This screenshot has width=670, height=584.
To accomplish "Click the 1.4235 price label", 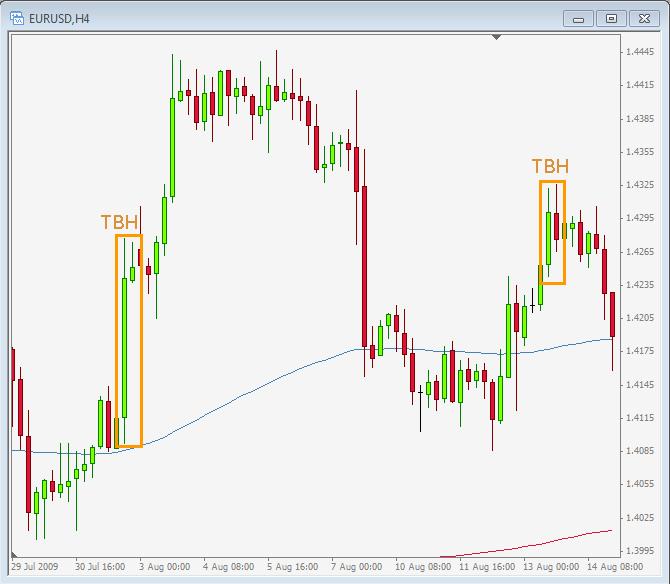I will point(640,285).
